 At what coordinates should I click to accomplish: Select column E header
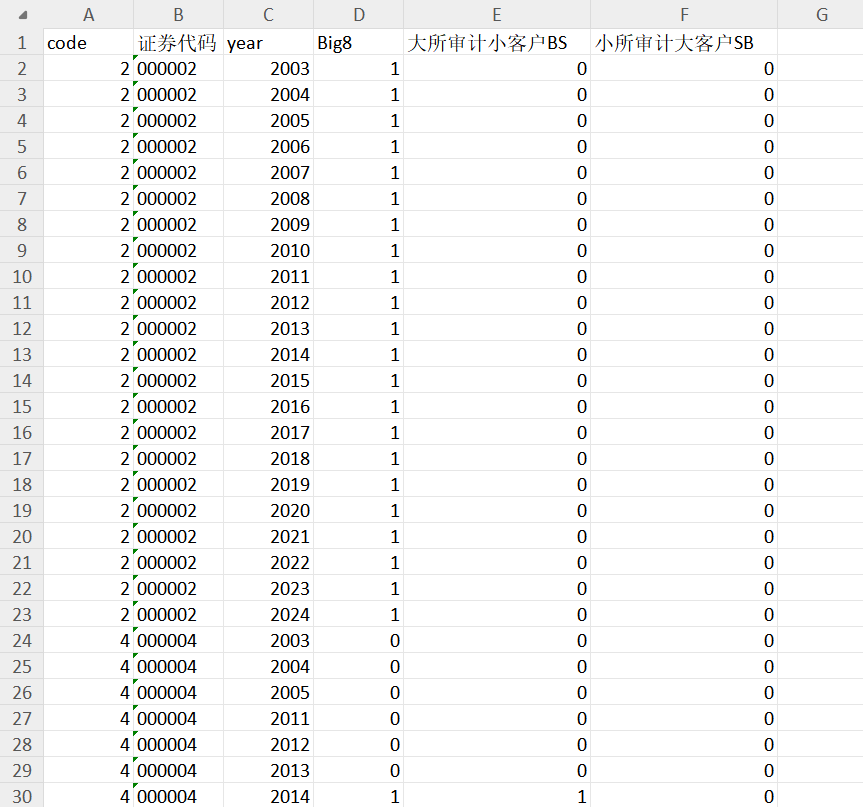[497, 14]
